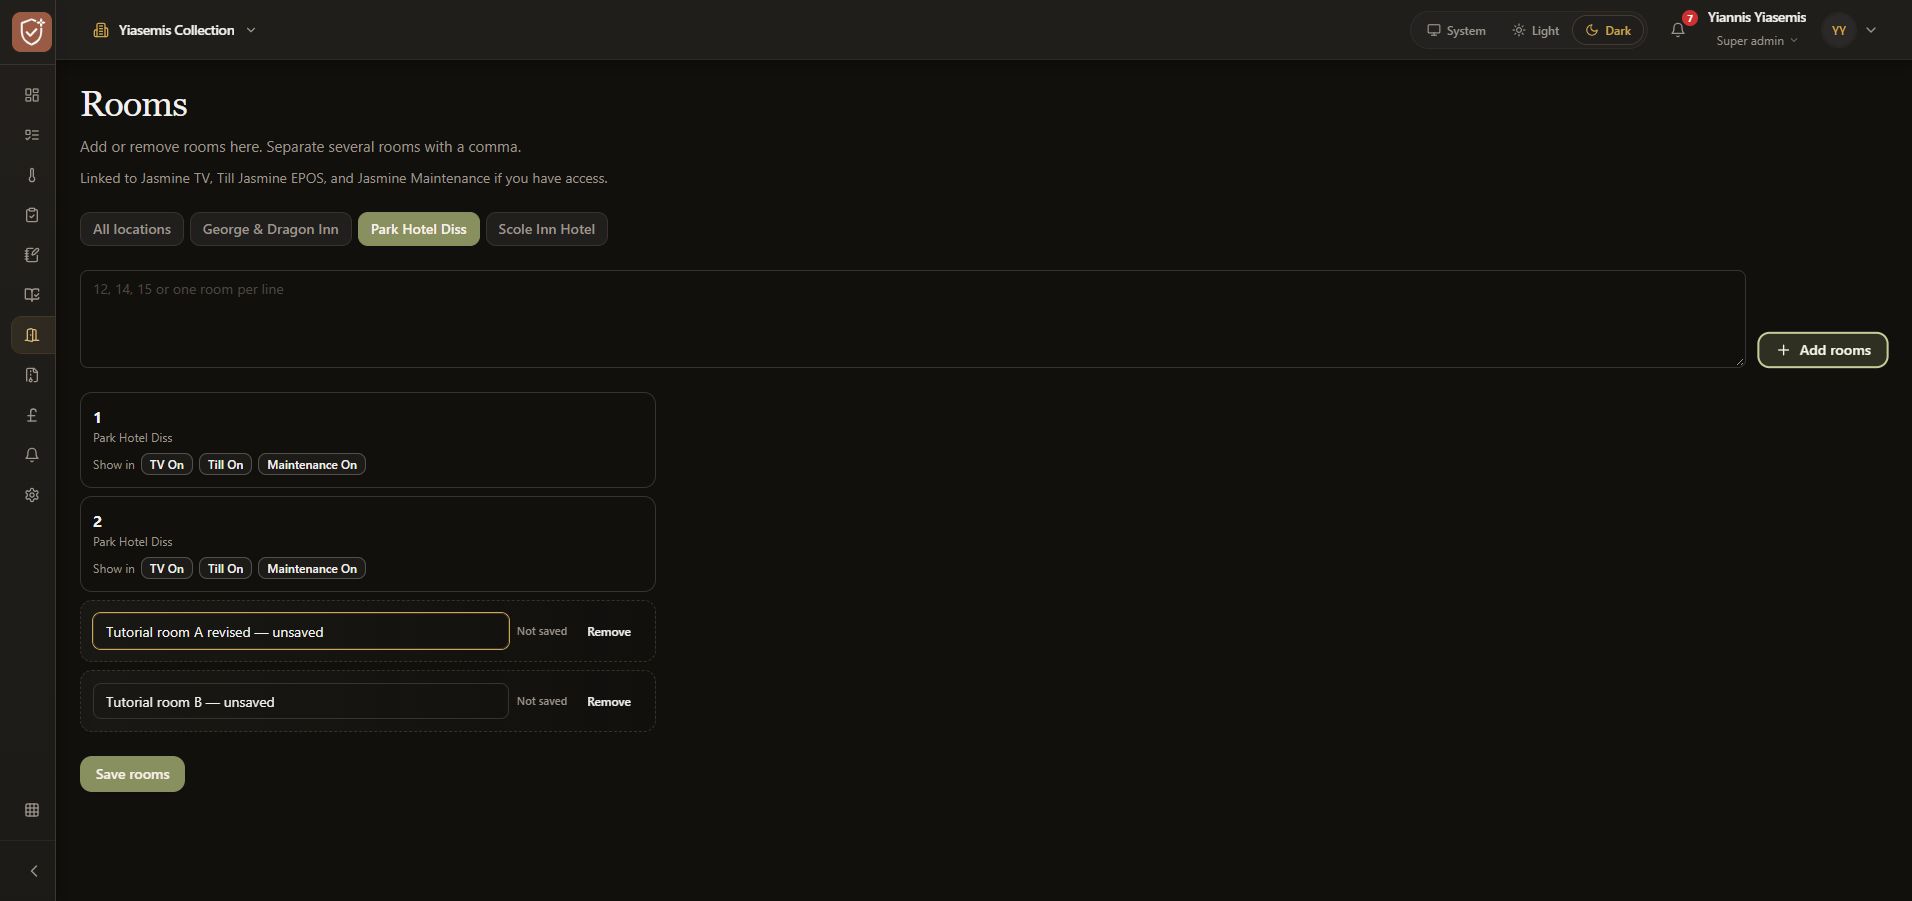The image size is (1912, 901).
Task: Select the Park Hotel Diss tab
Action: tap(419, 229)
